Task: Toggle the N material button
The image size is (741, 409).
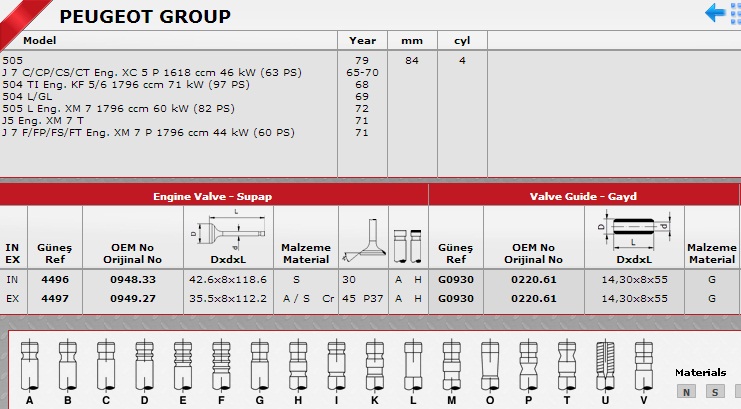Action: click(x=689, y=391)
